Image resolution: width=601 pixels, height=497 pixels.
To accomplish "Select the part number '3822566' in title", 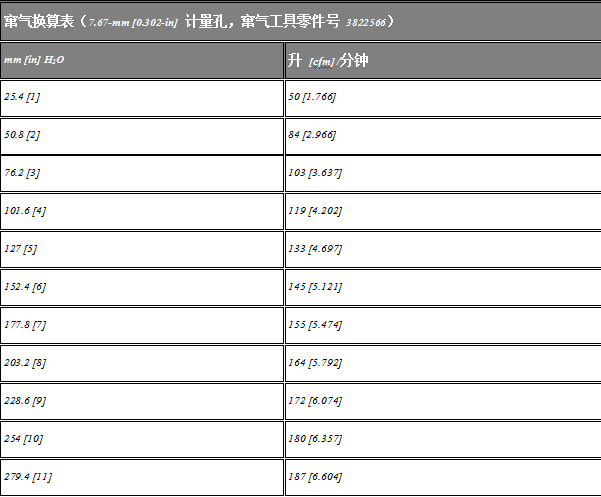I will pyautogui.click(x=366, y=23).
